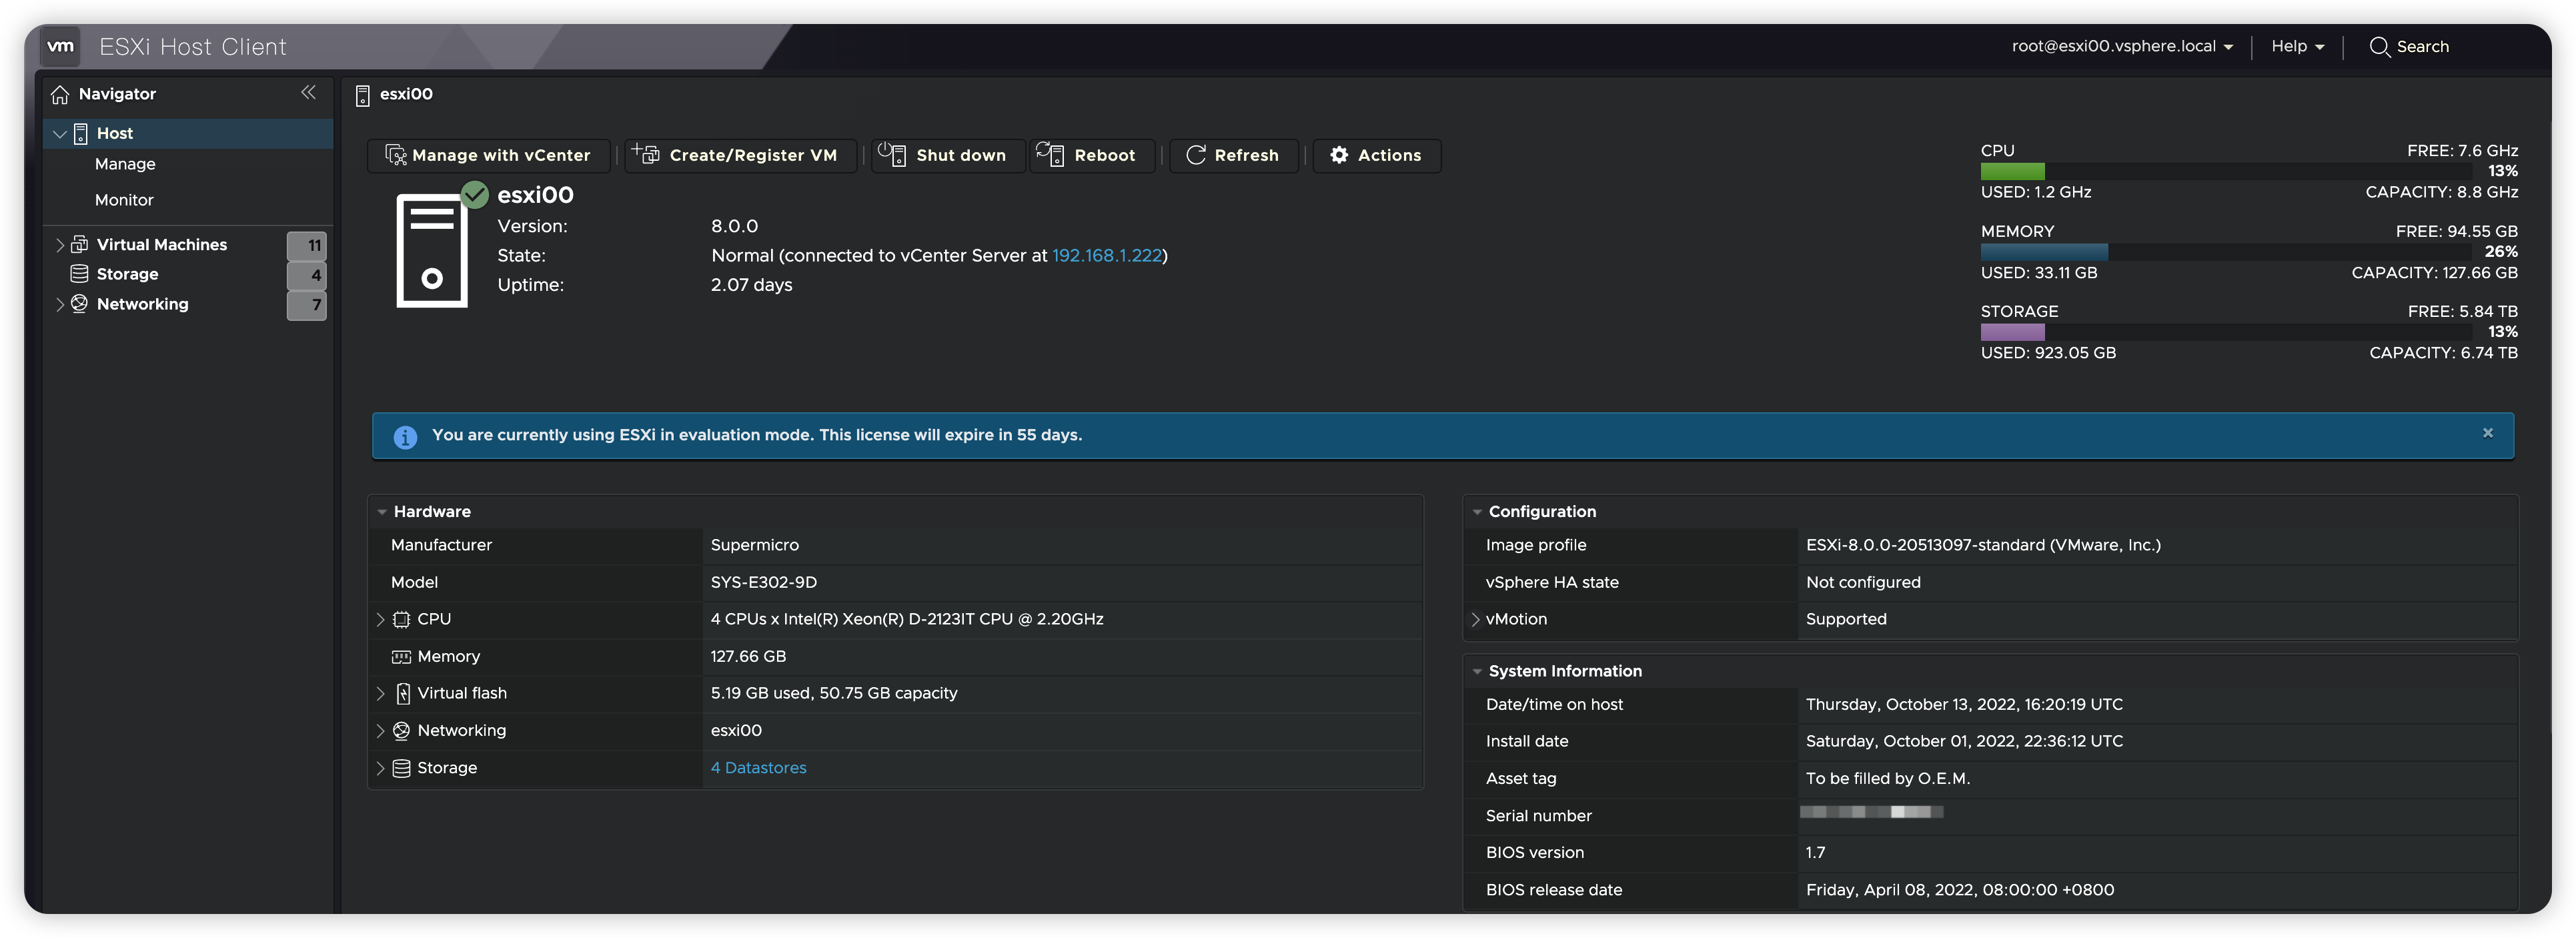2576x938 pixels.
Task: Open the Actions menu button
Action: pyautogui.click(x=1377, y=155)
